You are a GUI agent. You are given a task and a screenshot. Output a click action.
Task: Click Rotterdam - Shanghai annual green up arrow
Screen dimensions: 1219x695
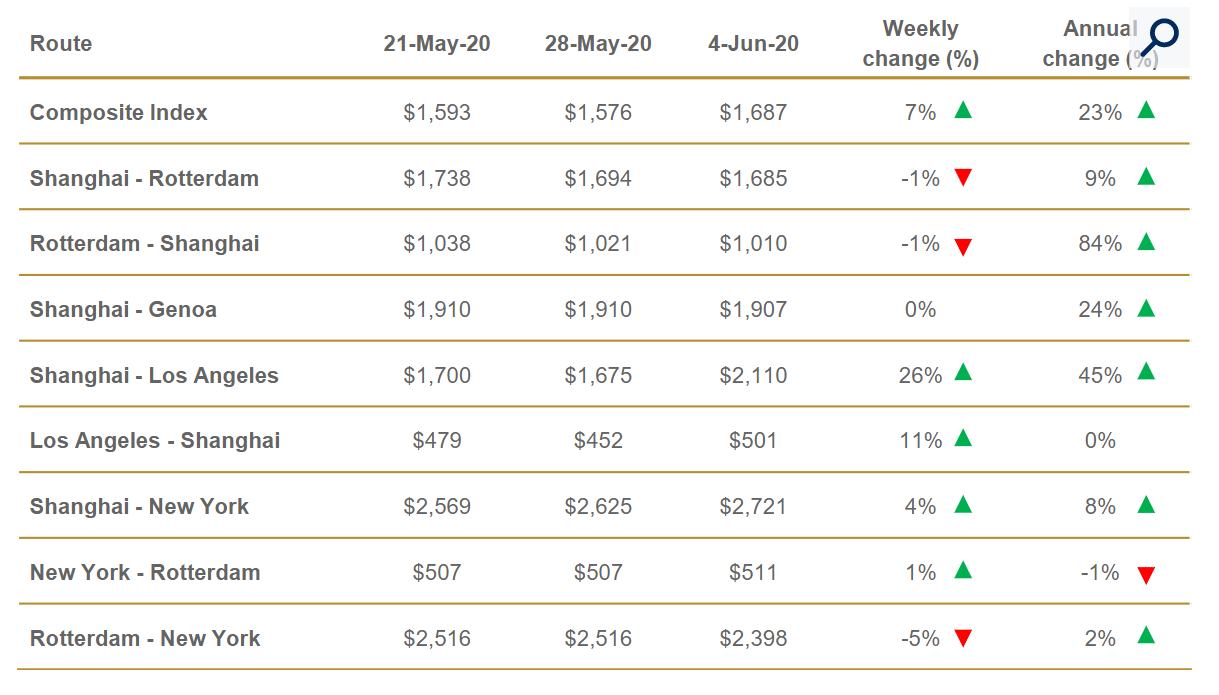tap(1146, 242)
